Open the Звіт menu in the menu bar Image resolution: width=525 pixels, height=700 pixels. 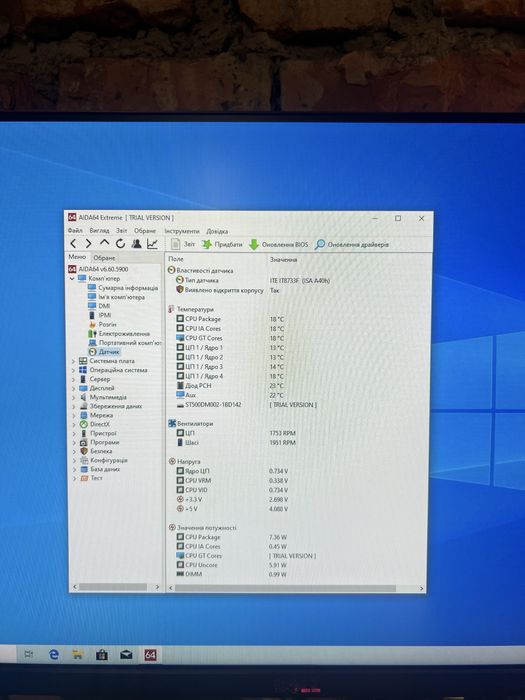pos(122,231)
